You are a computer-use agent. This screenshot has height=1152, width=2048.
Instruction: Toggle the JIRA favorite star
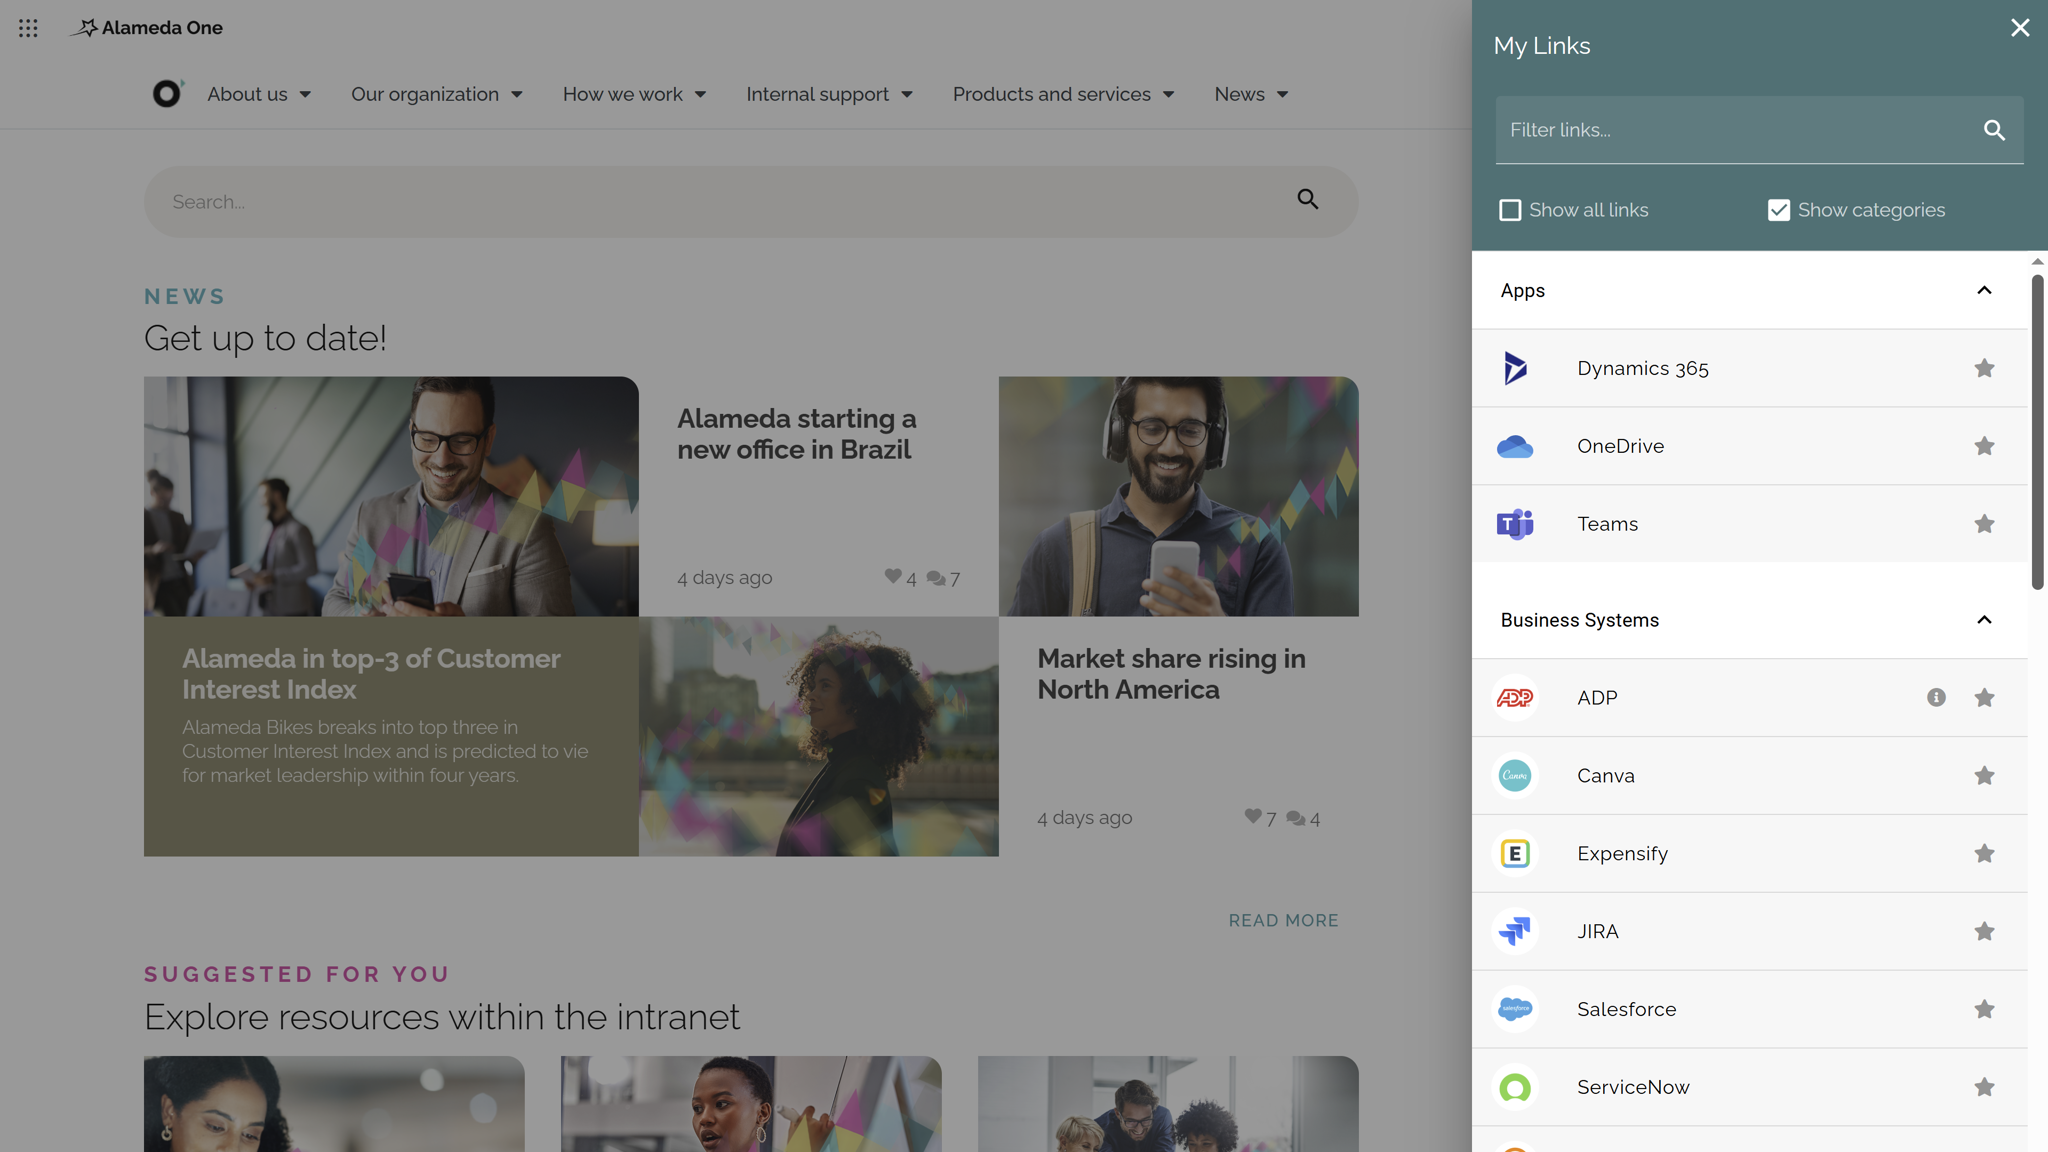(1984, 931)
